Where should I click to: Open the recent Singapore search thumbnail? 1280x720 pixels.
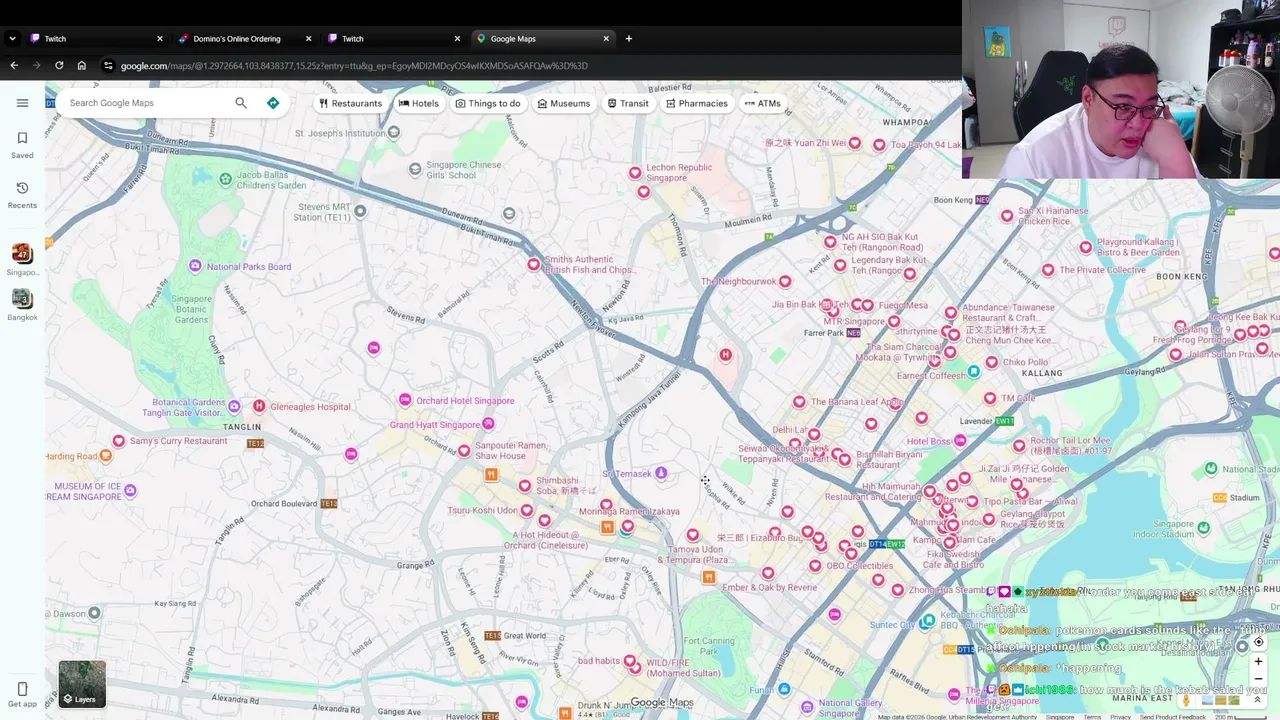click(x=22, y=254)
